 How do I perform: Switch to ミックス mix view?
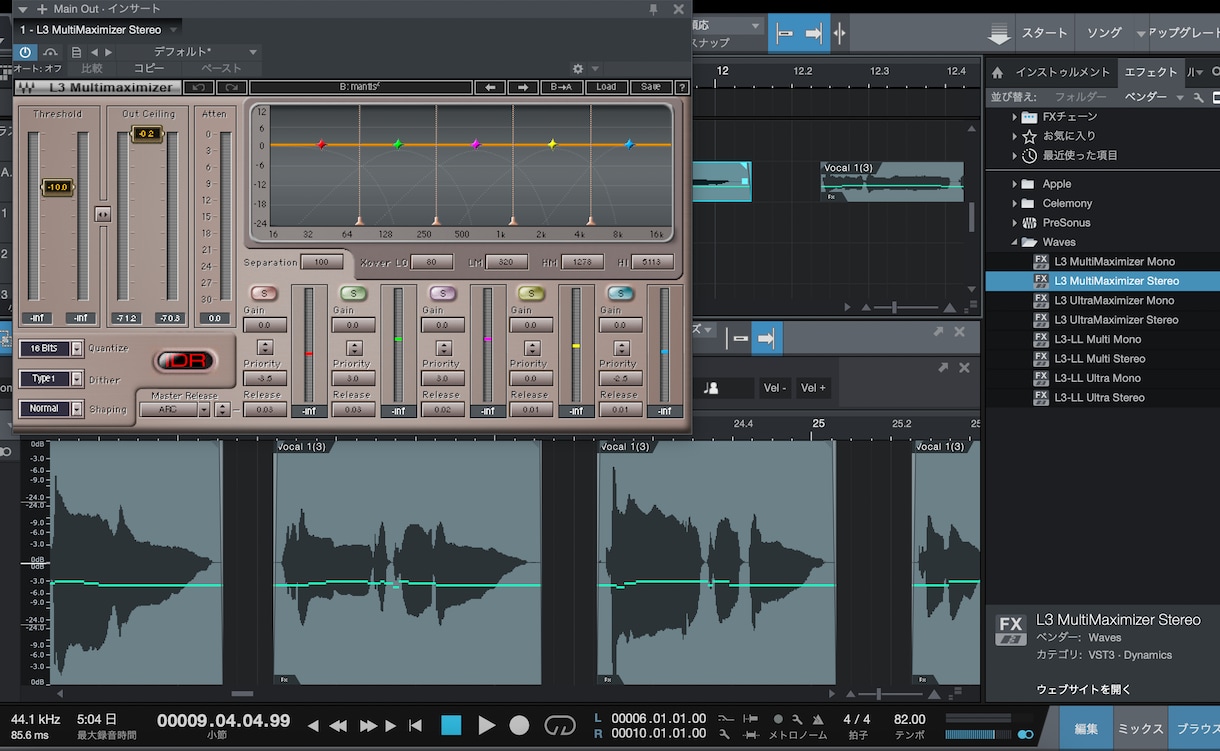point(1140,729)
